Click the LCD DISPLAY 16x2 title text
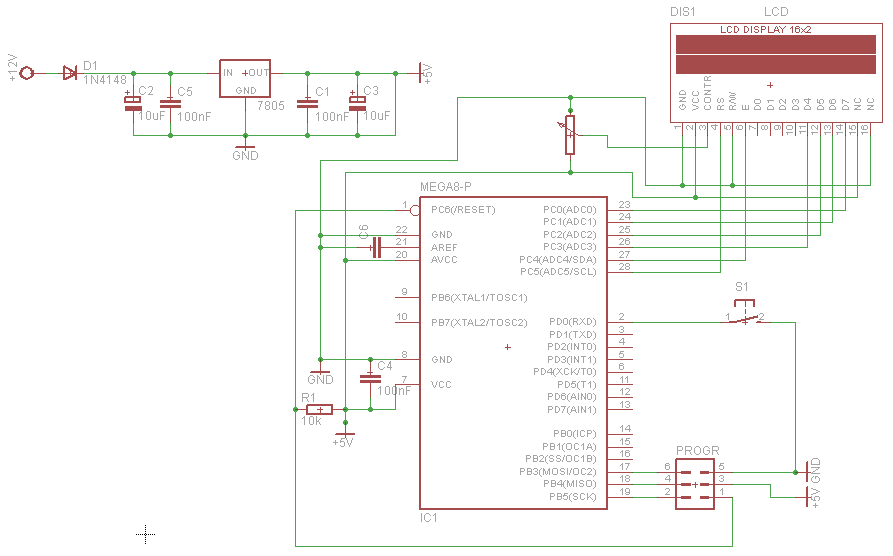The height and width of the screenshot is (556, 893). click(766, 30)
